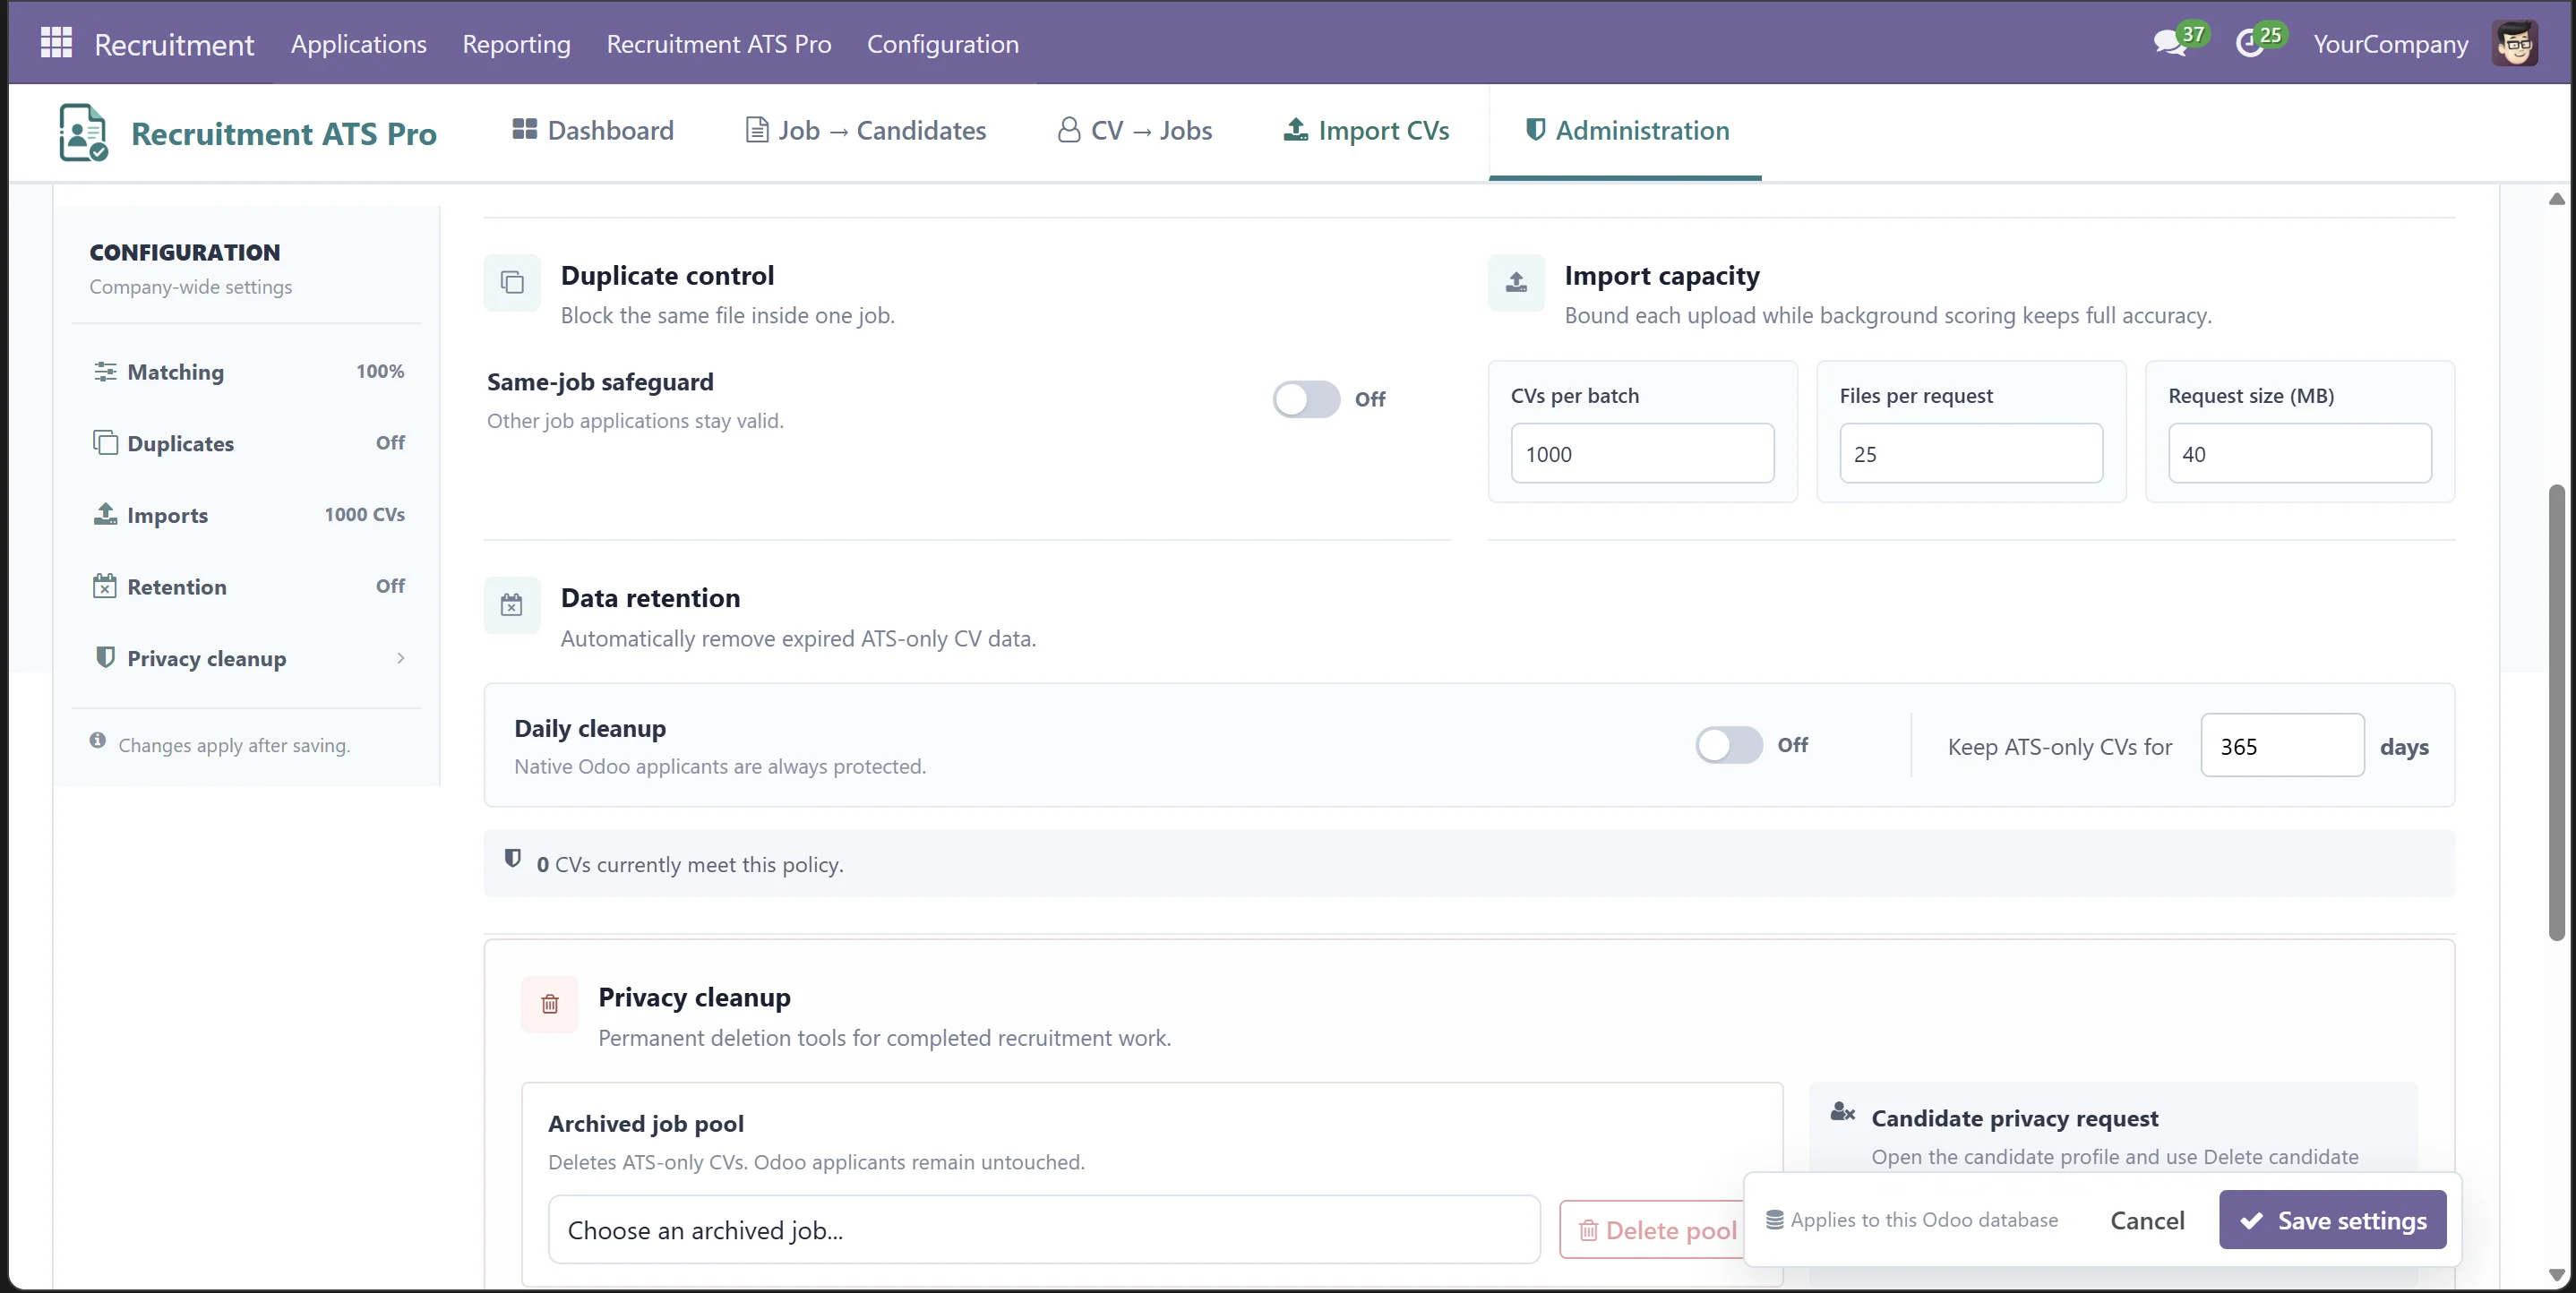The image size is (2576, 1293).
Task: Click the scrollbar down arrow
Action: (2557, 1275)
